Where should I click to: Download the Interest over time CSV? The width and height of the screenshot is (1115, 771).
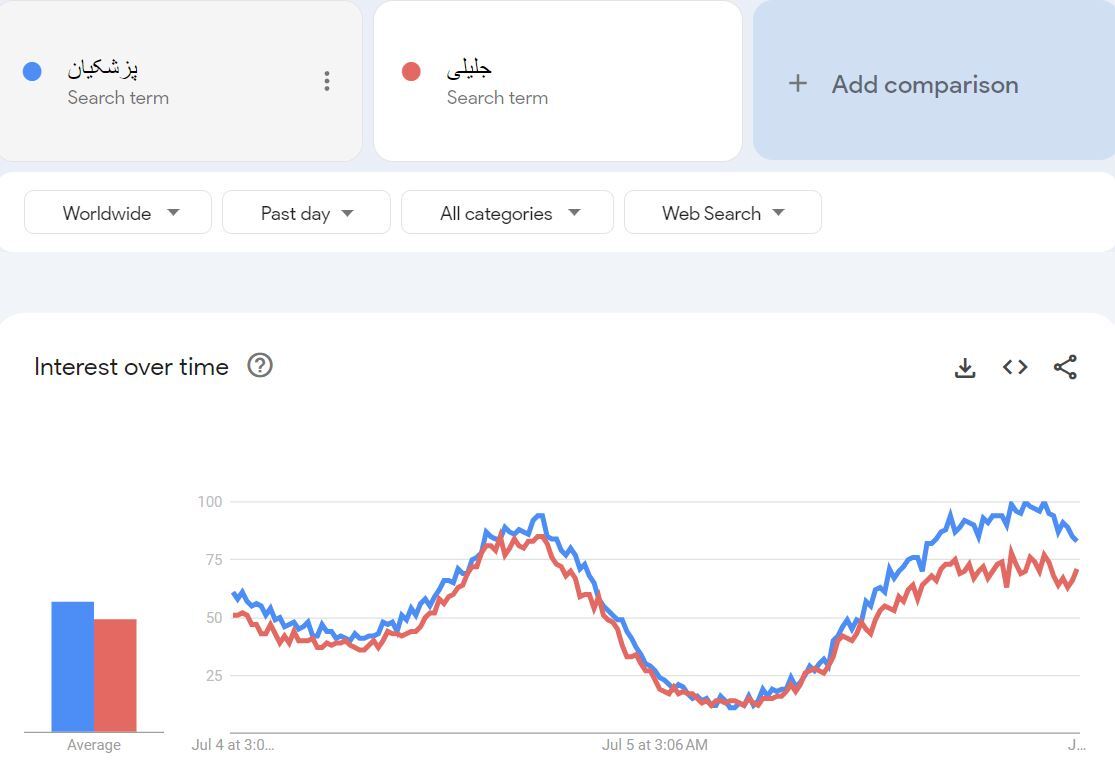pos(964,368)
